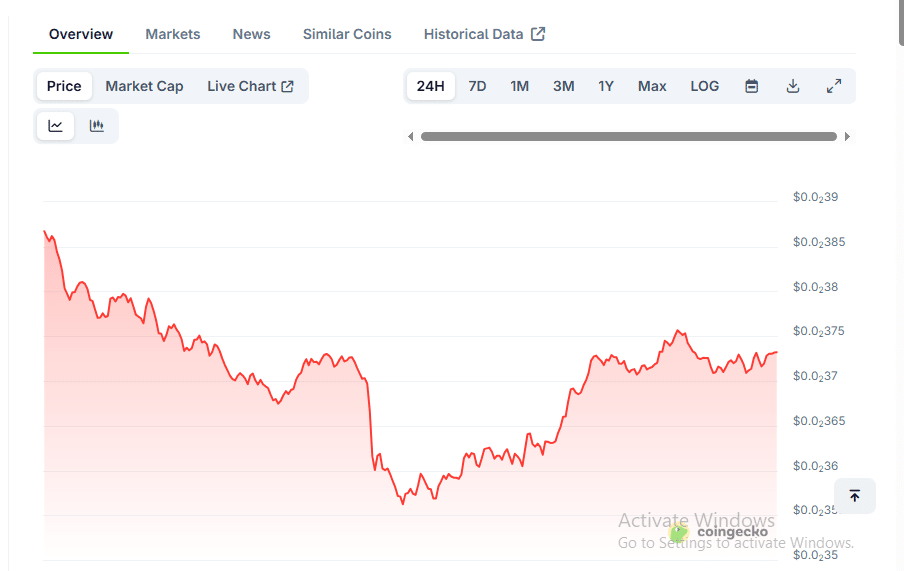Choose the 1Y time range
The image size is (904, 571).
tap(606, 86)
